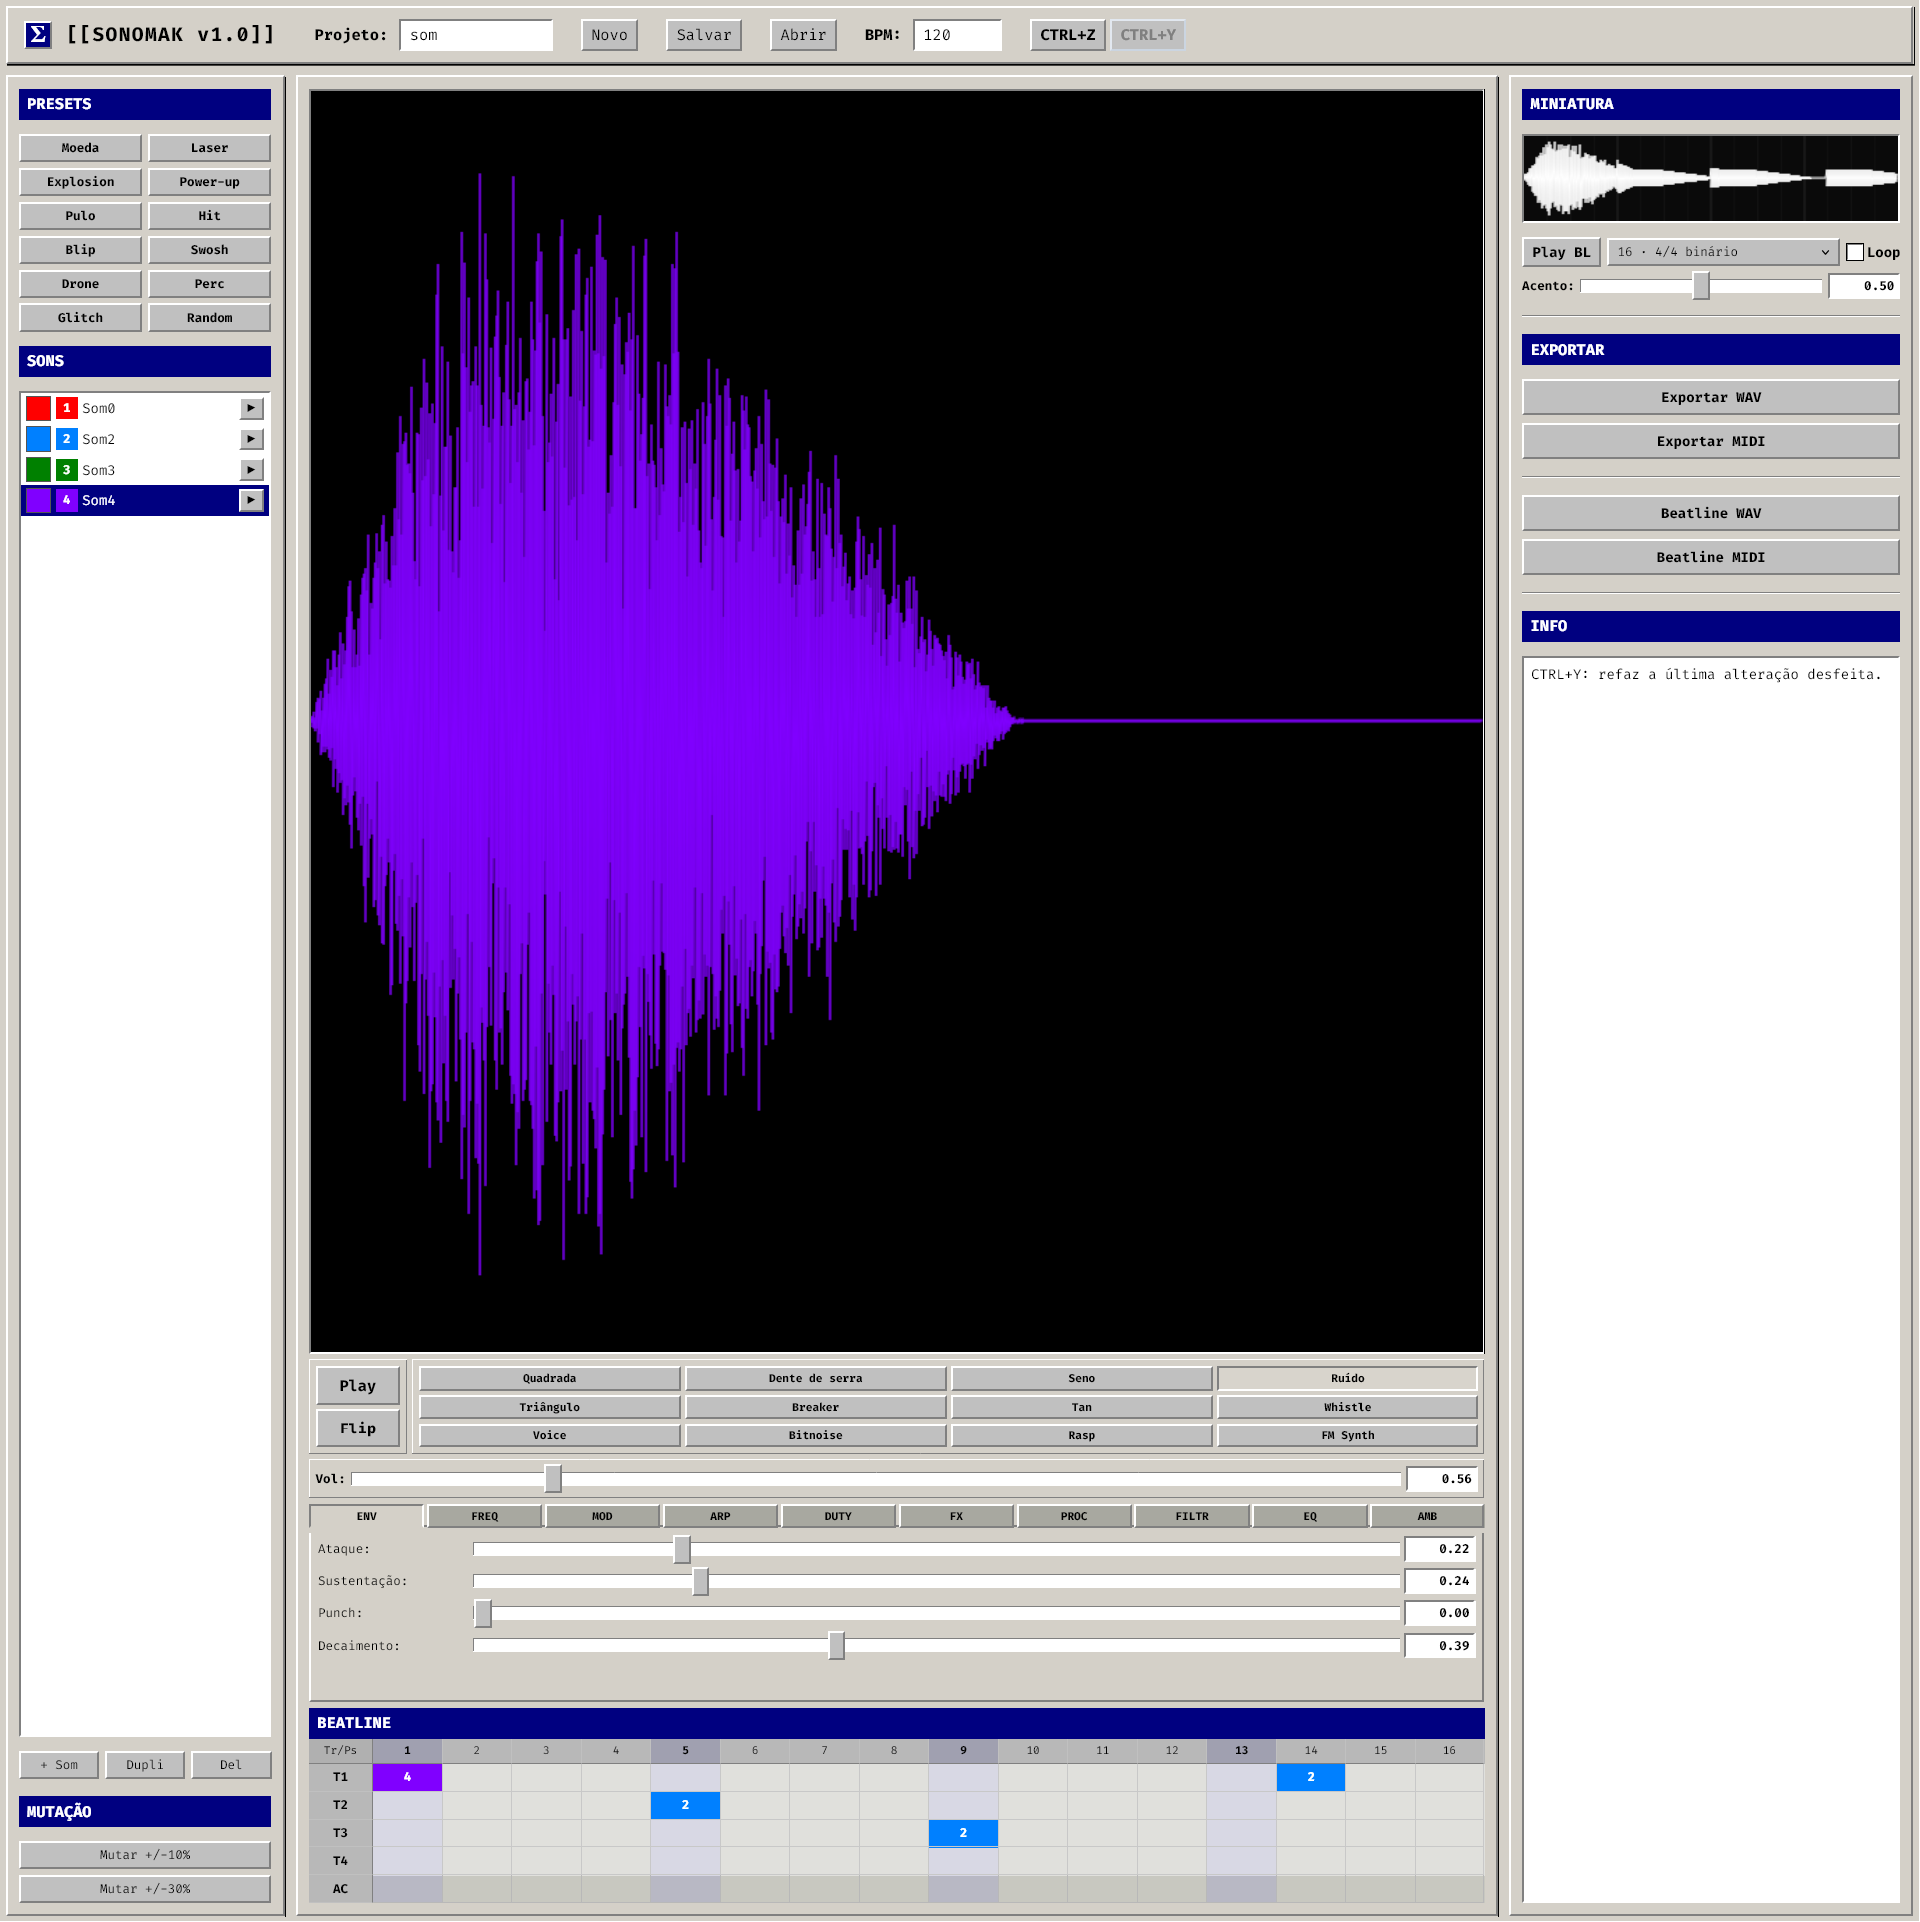Switch to the FX tab
Screen dimensions: 1920x1922
point(956,1516)
